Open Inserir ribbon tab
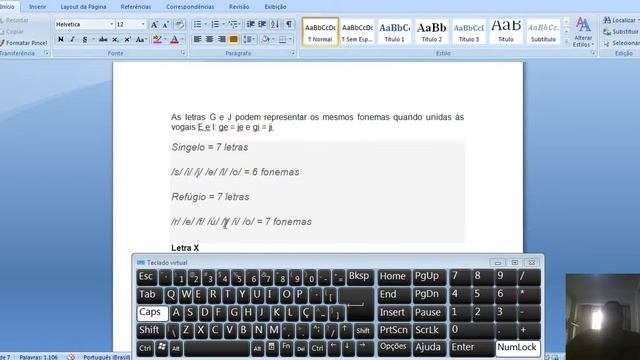Viewport: 640px width, 360px height. click(x=38, y=7)
